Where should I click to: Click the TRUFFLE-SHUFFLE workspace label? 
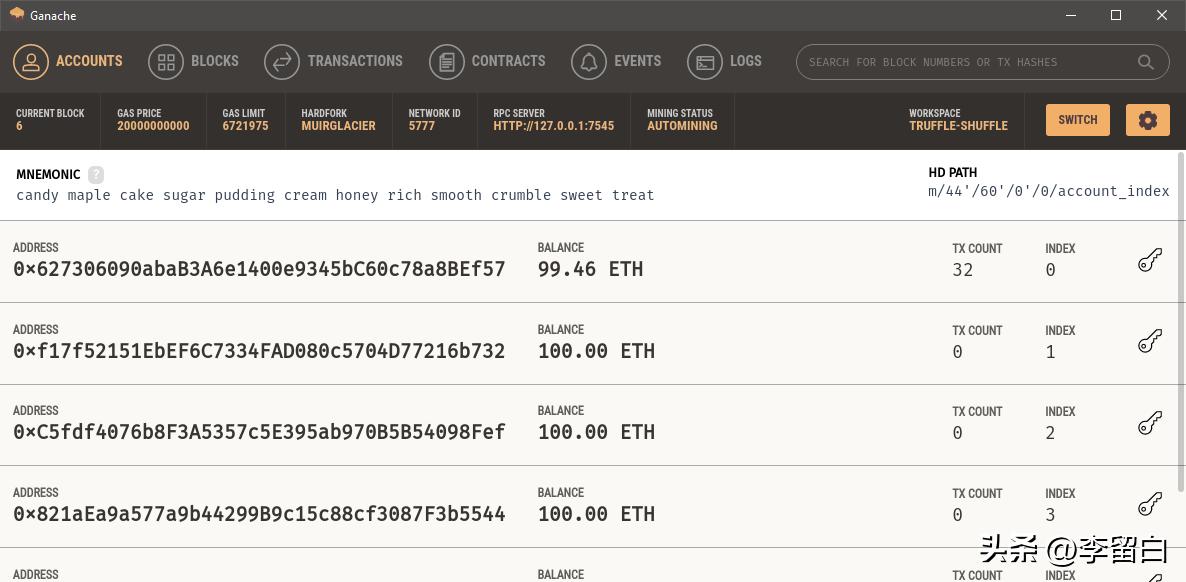tap(958, 126)
